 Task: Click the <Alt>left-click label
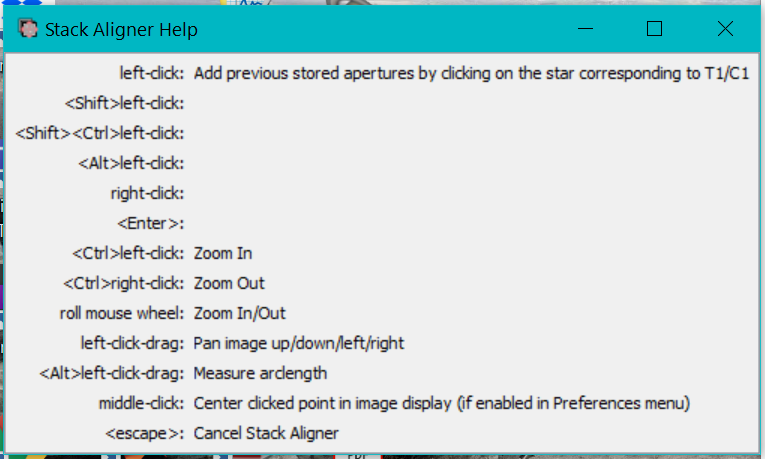click(131, 163)
